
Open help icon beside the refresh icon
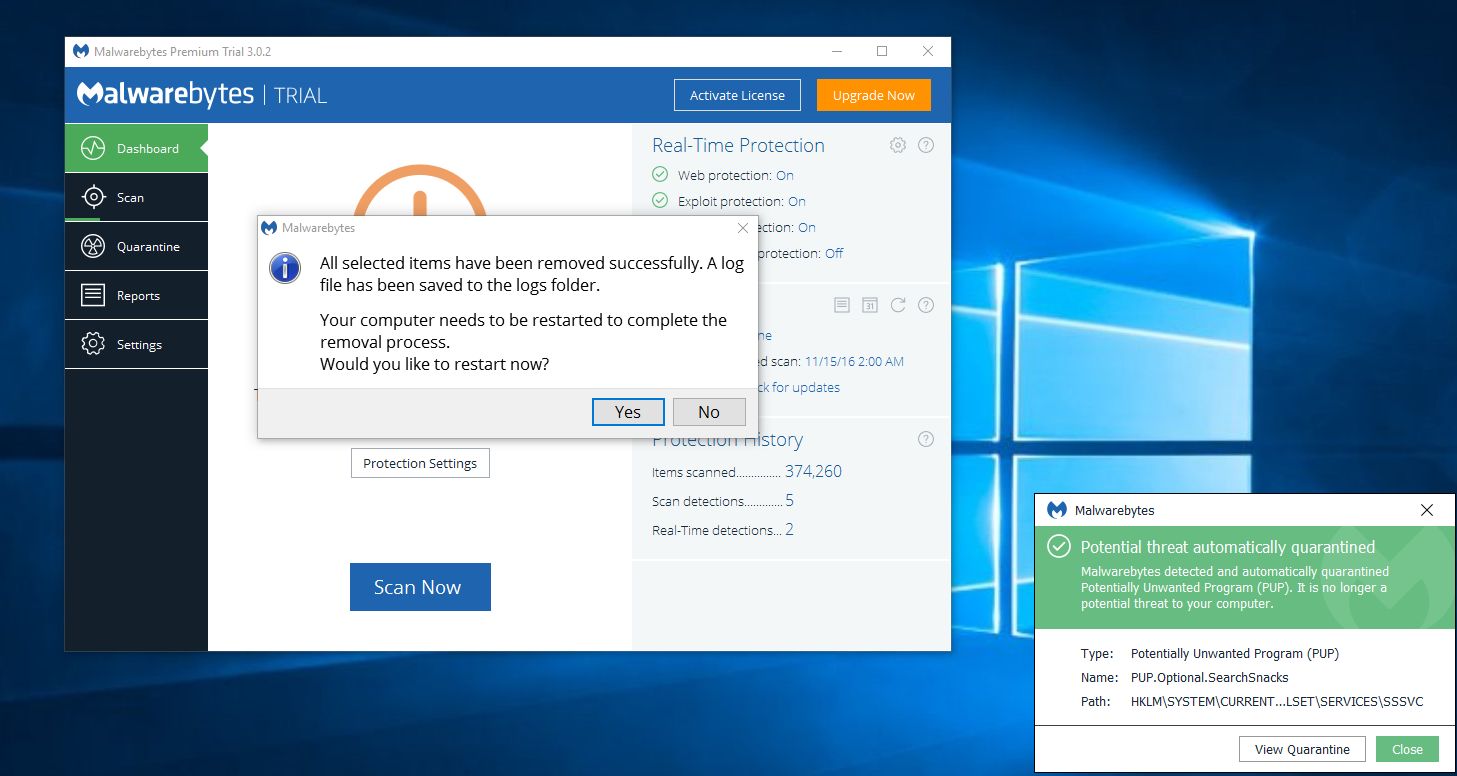click(926, 305)
